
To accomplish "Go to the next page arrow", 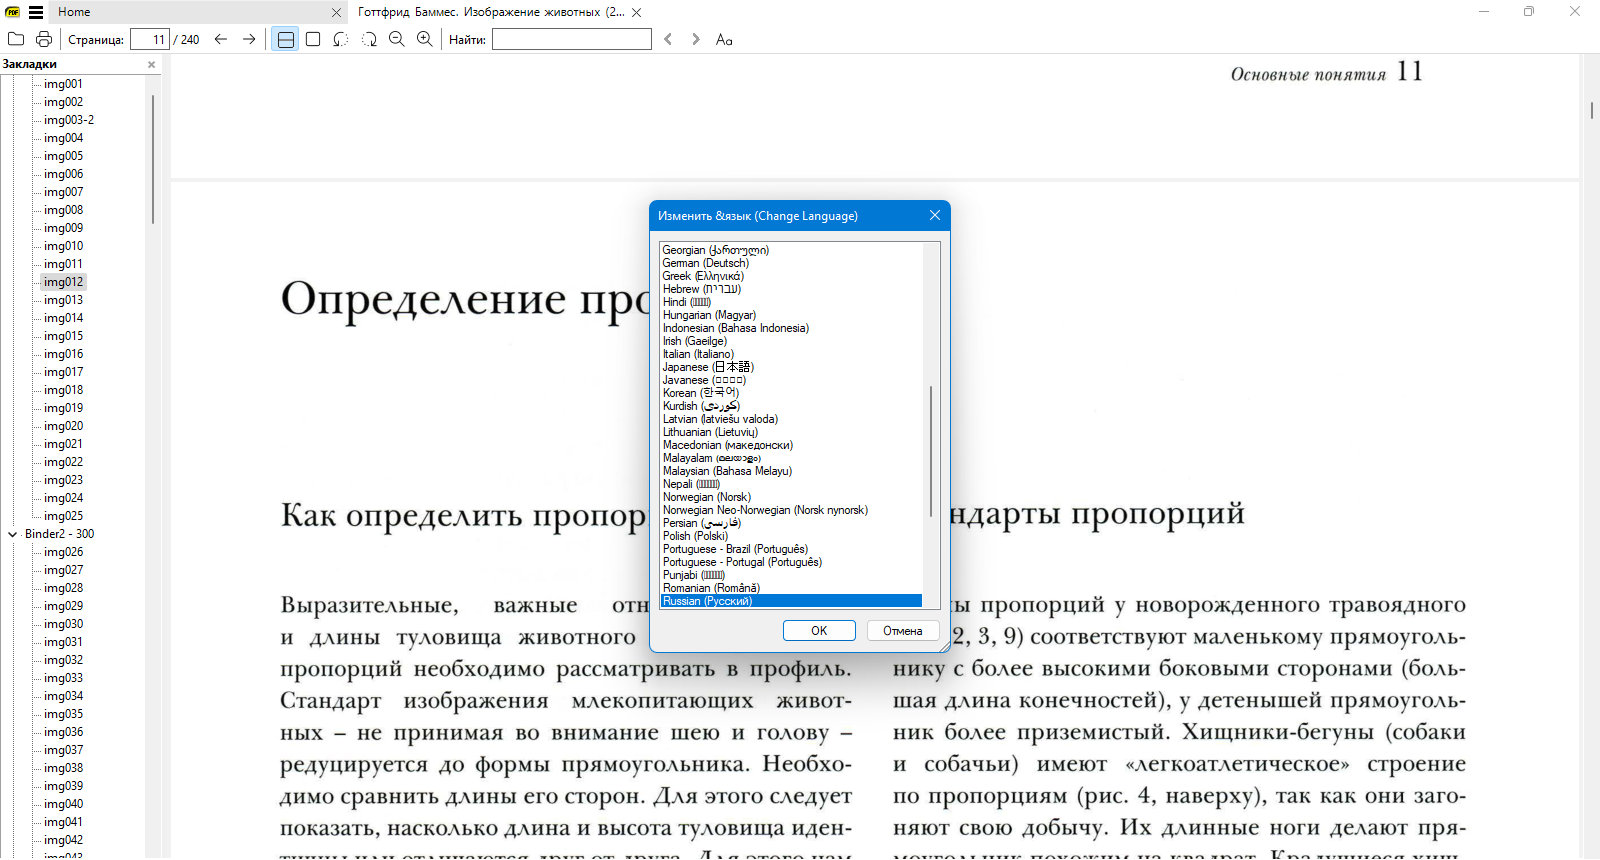I will (249, 39).
